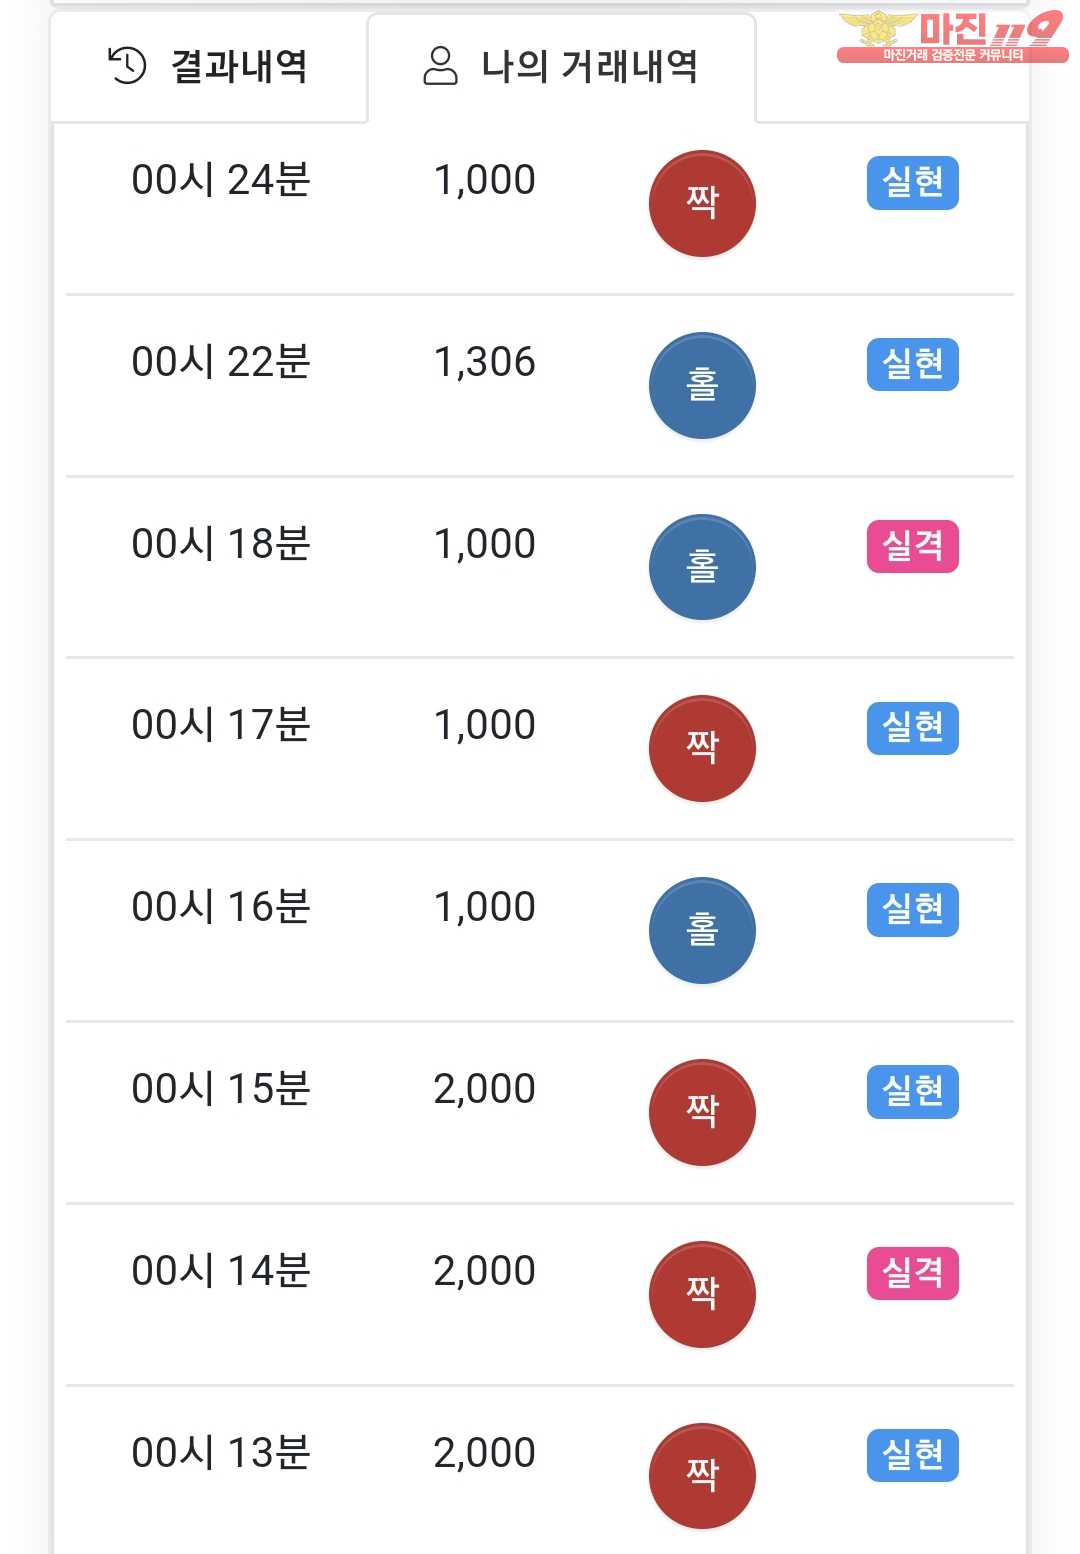Click the user profile icon
The height and width of the screenshot is (1554, 1080).
pyautogui.click(x=440, y=66)
